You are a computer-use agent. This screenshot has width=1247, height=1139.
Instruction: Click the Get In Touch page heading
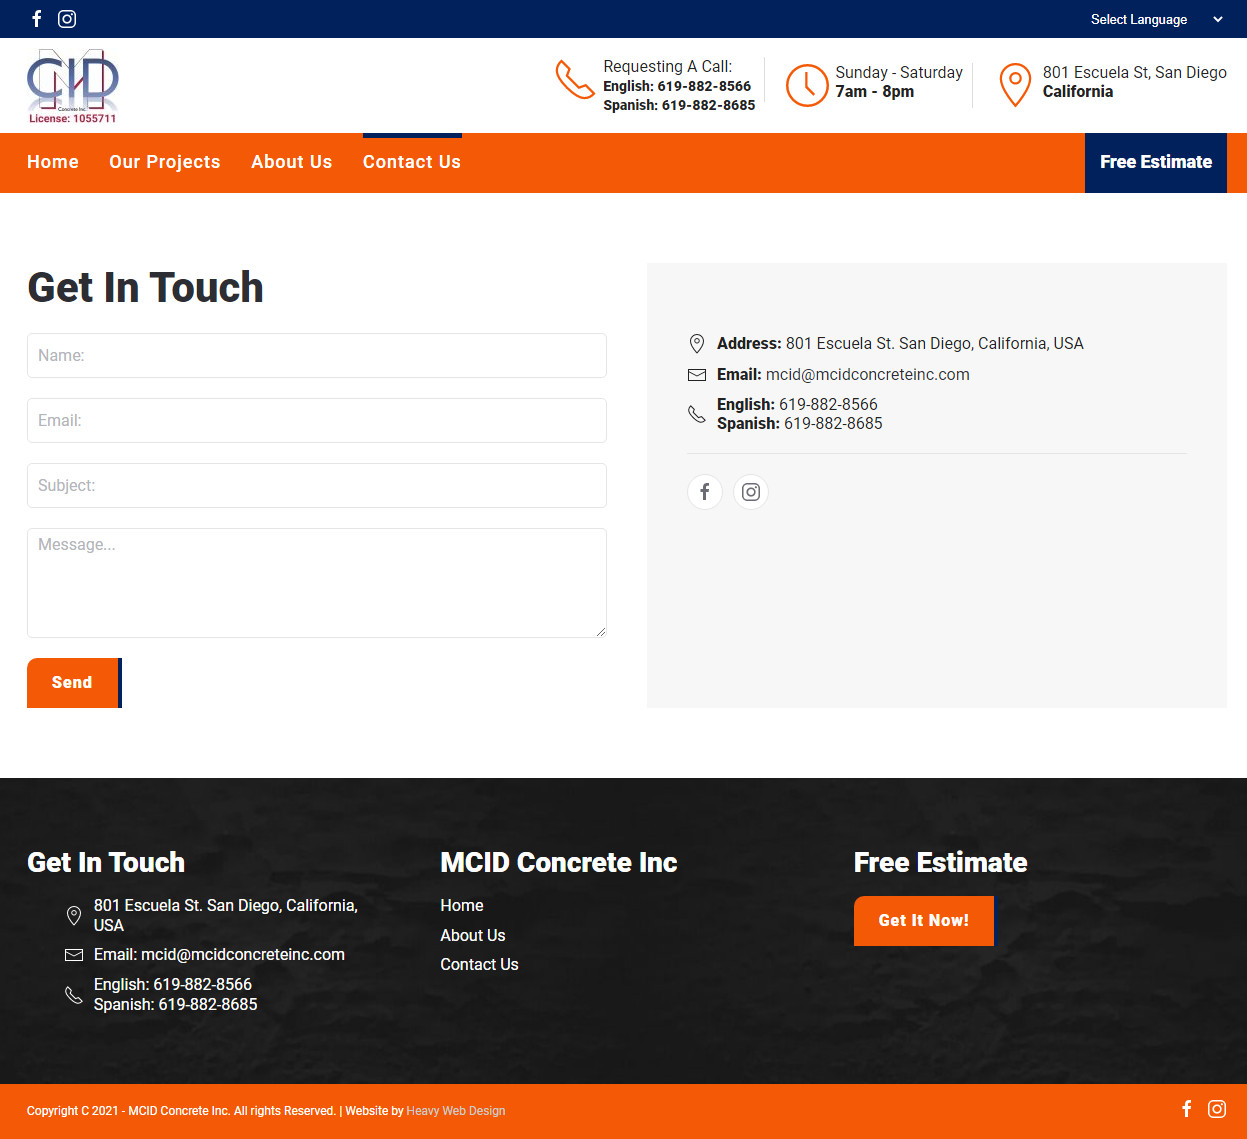click(146, 287)
